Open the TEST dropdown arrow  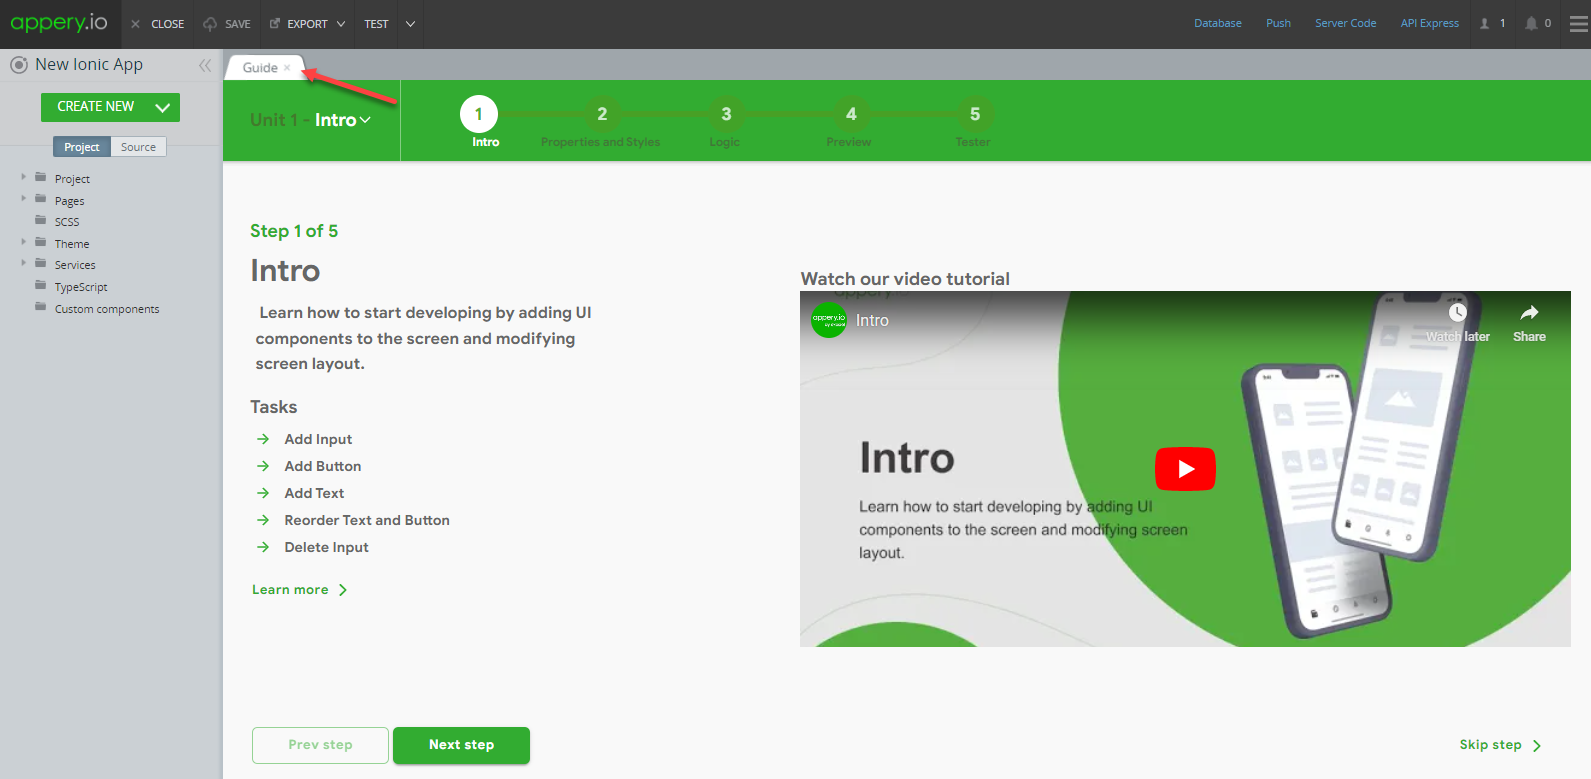pyautogui.click(x=410, y=24)
